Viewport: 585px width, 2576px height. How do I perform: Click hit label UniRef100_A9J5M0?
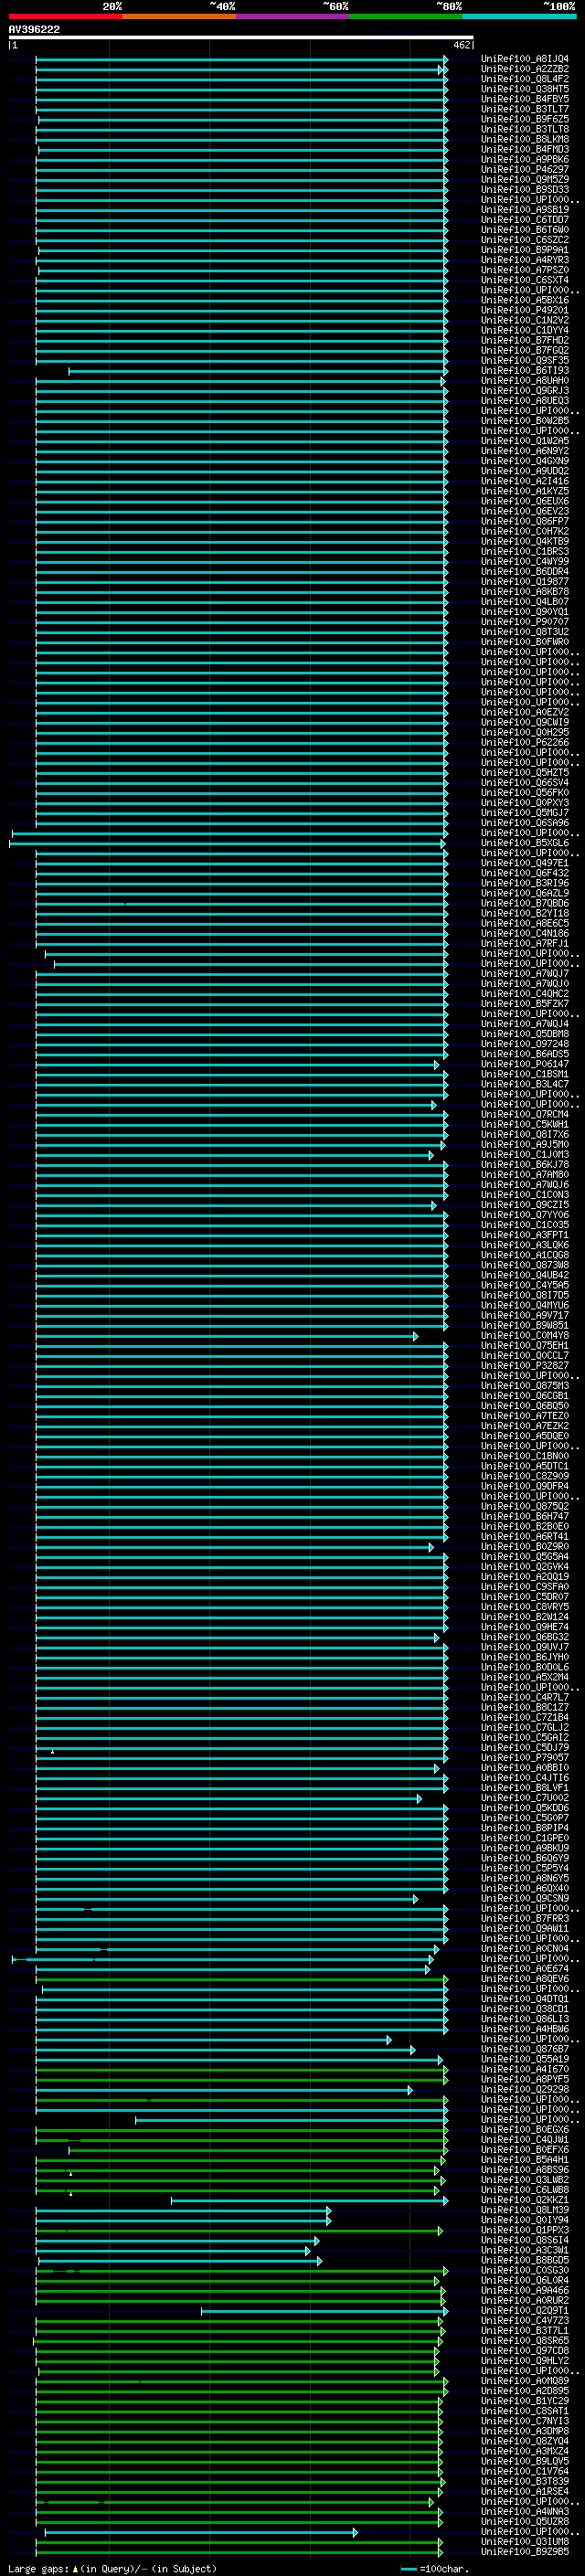(x=524, y=1144)
